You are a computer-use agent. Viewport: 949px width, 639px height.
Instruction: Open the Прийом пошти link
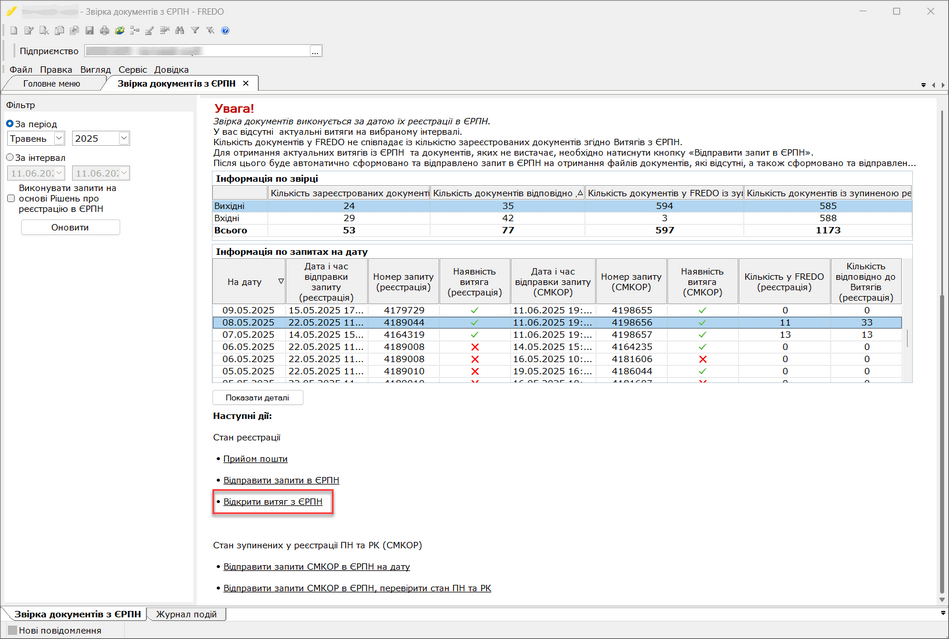point(255,459)
